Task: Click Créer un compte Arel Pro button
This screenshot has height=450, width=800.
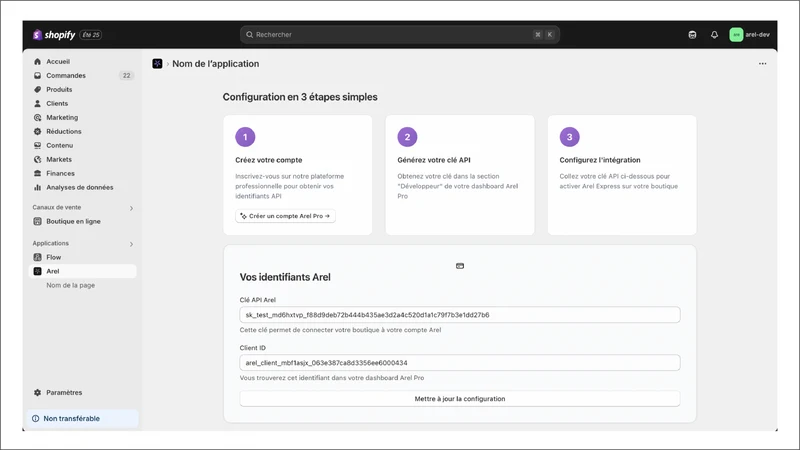Action: point(285,216)
